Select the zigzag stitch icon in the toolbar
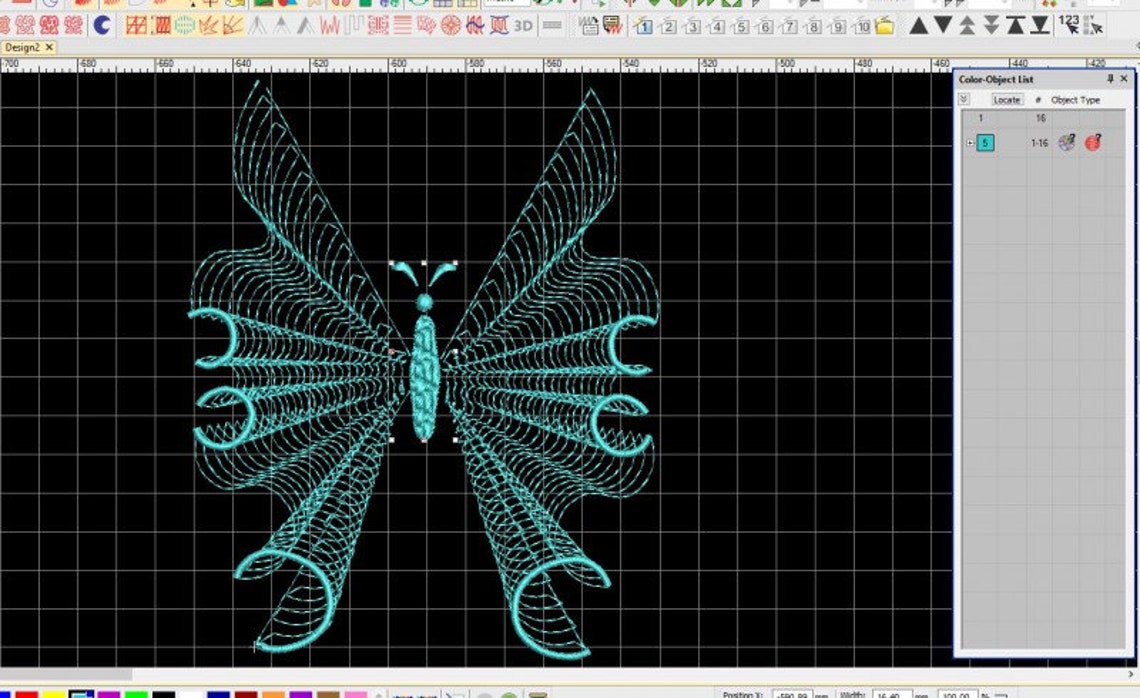This screenshot has height=698, width=1140. (330, 27)
